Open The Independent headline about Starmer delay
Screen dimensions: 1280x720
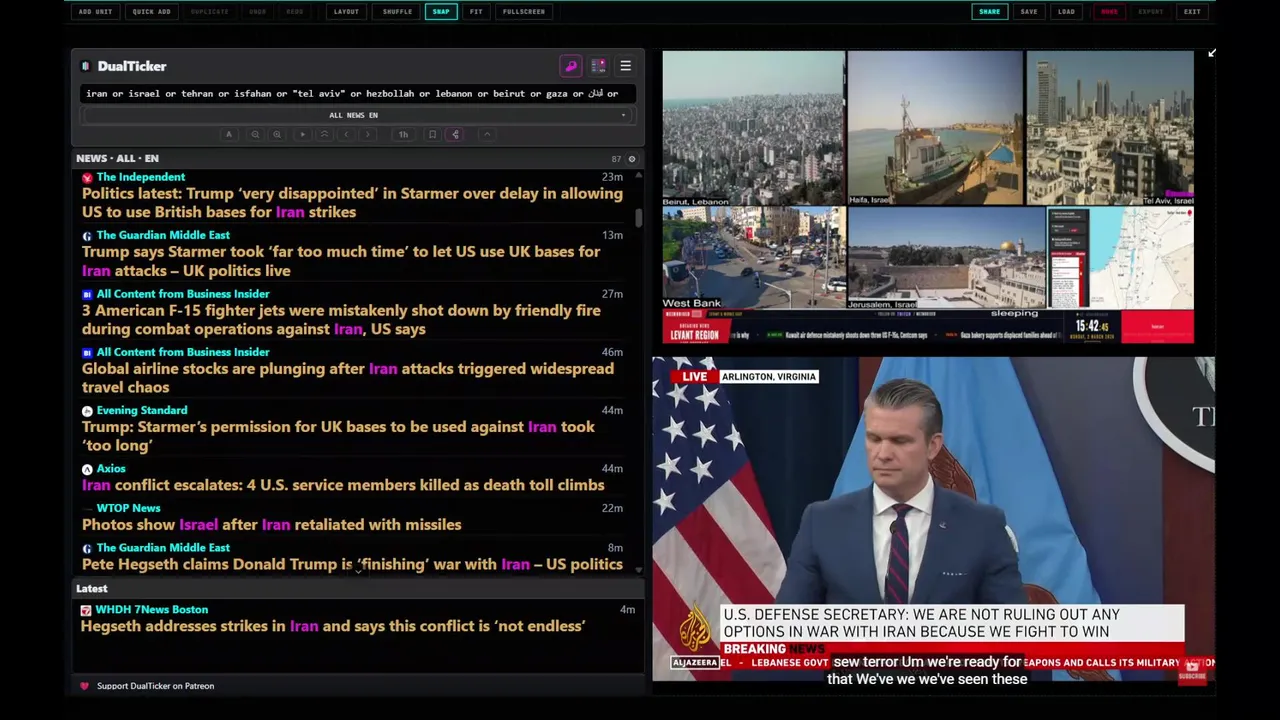[352, 203]
